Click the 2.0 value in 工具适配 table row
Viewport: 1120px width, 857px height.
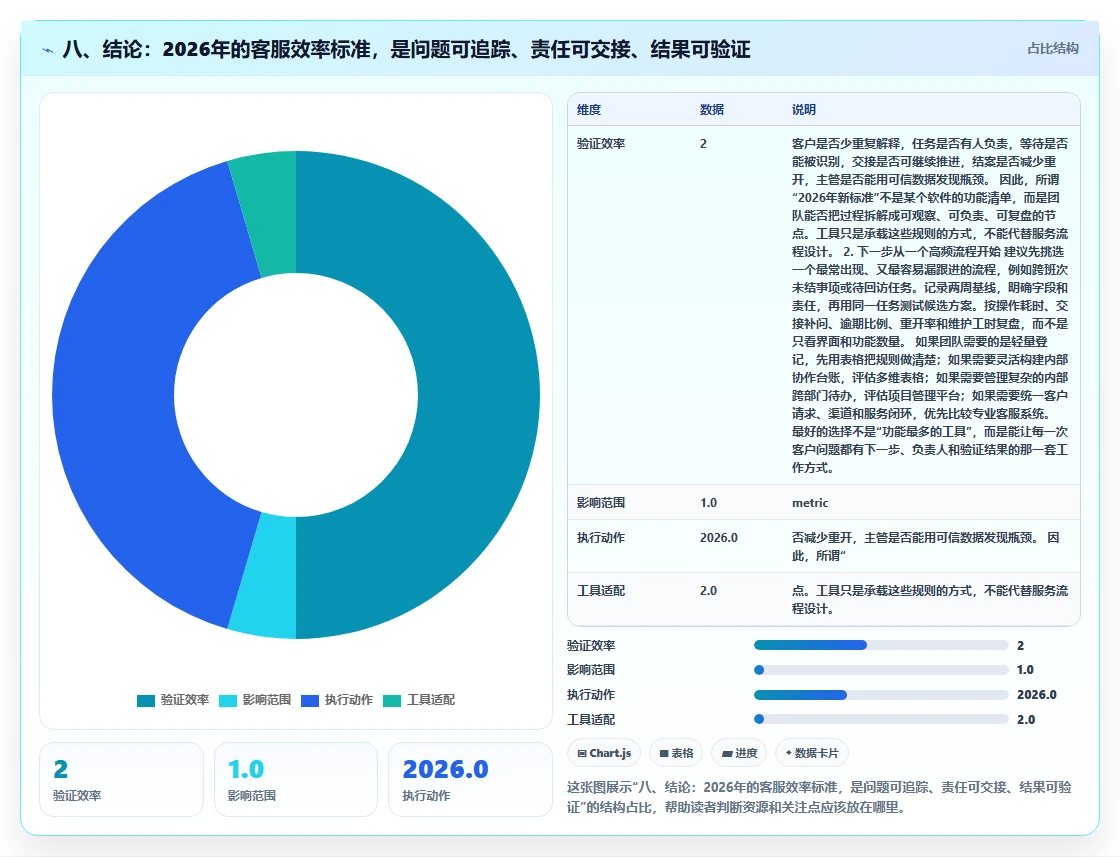tap(708, 591)
